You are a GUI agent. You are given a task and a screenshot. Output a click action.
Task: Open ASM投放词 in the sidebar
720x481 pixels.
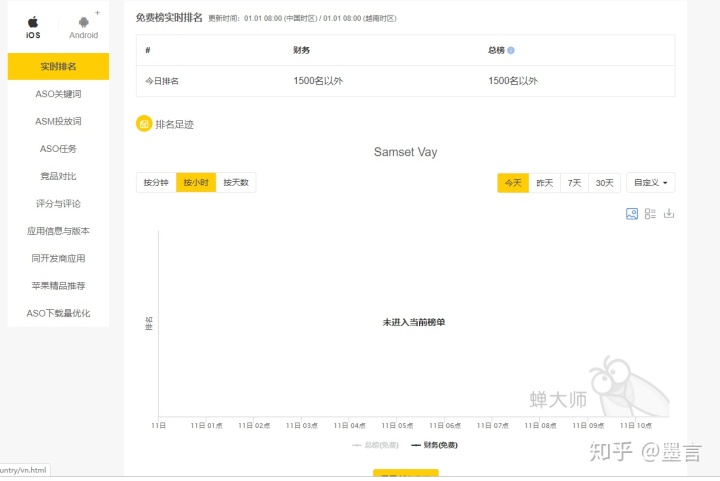[58, 121]
